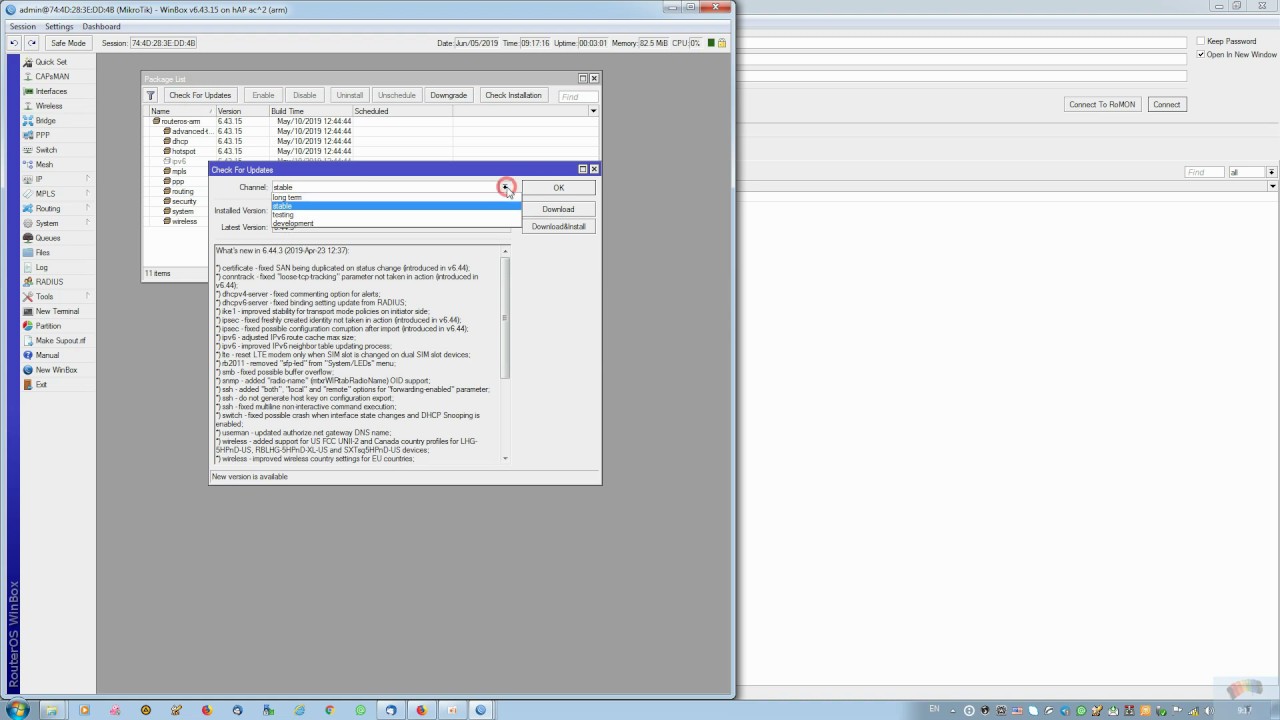Expand the IP submenu in the sidebar
Image resolution: width=1280 pixels, height=720 pixels.
56,179
